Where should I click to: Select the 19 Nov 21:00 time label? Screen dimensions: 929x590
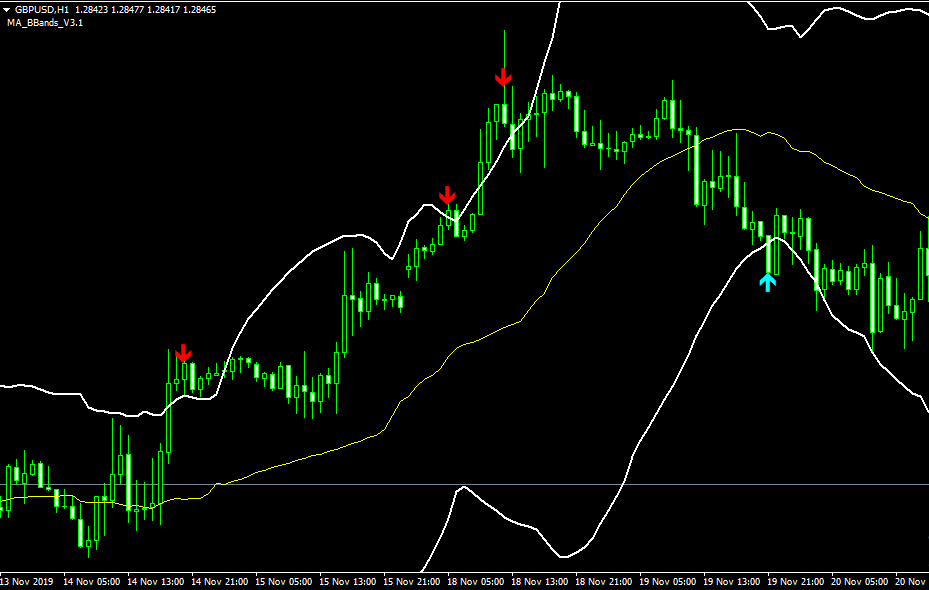point(795,581)
